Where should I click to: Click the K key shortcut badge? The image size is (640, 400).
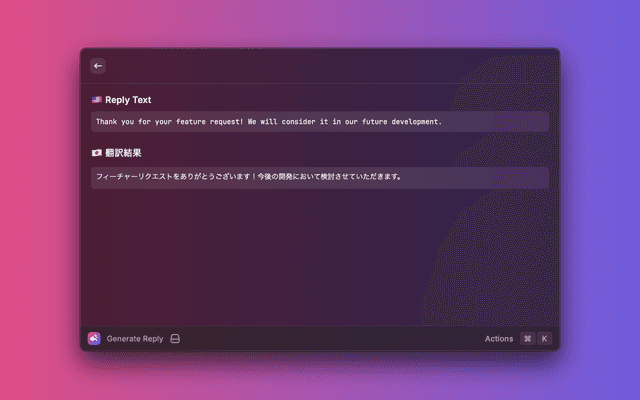click(545, 339)
